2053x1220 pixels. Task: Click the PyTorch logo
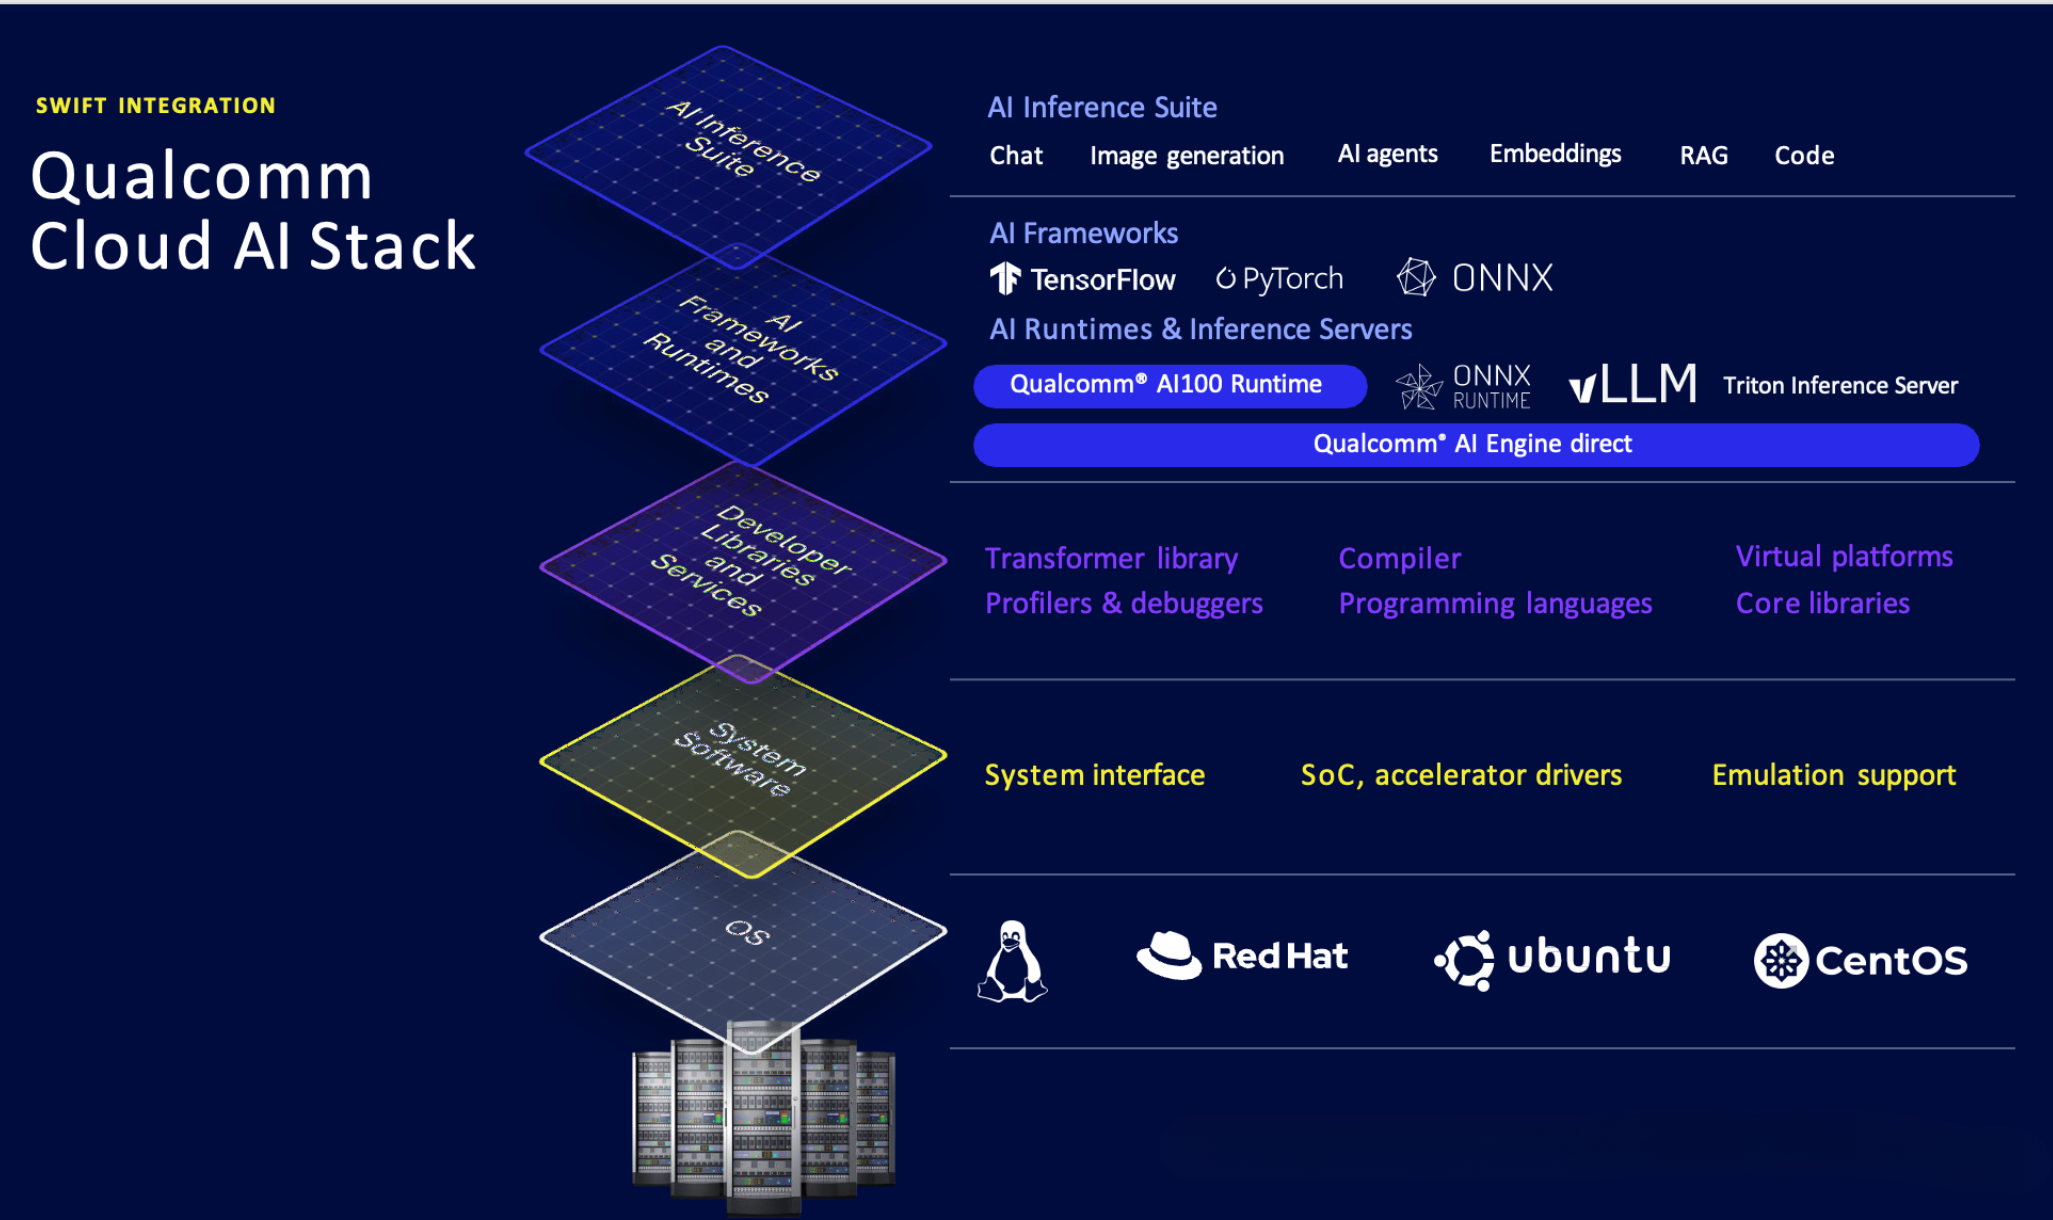1280,279
